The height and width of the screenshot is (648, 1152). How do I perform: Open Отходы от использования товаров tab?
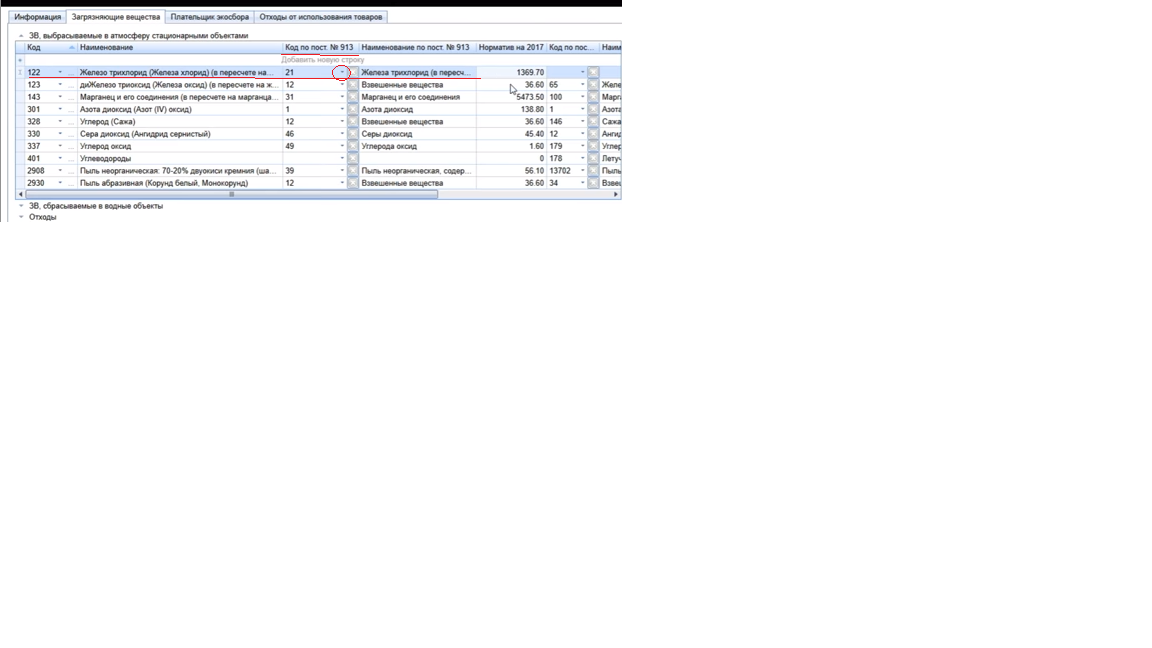point(320,17)
